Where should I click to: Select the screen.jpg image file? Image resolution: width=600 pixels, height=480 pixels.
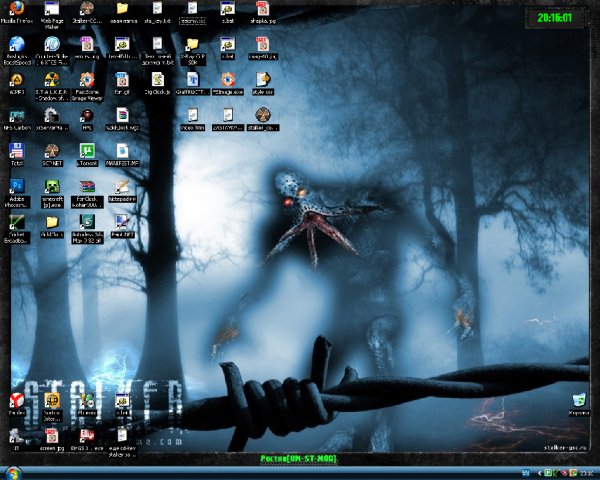pos(52,439)
